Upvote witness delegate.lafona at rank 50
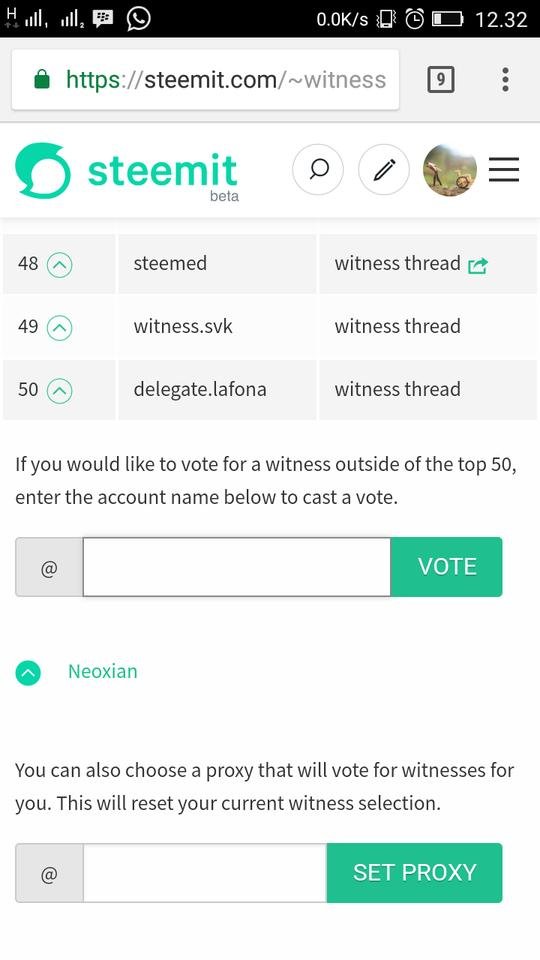 (60, 391)
